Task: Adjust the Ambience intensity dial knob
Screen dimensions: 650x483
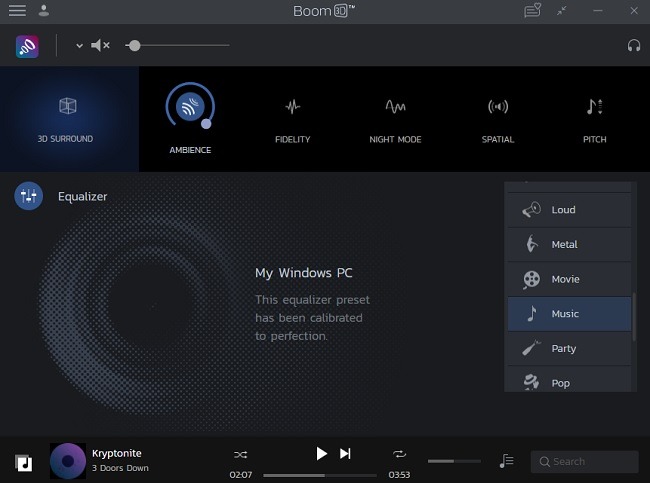Action: (x=206, y=124)
